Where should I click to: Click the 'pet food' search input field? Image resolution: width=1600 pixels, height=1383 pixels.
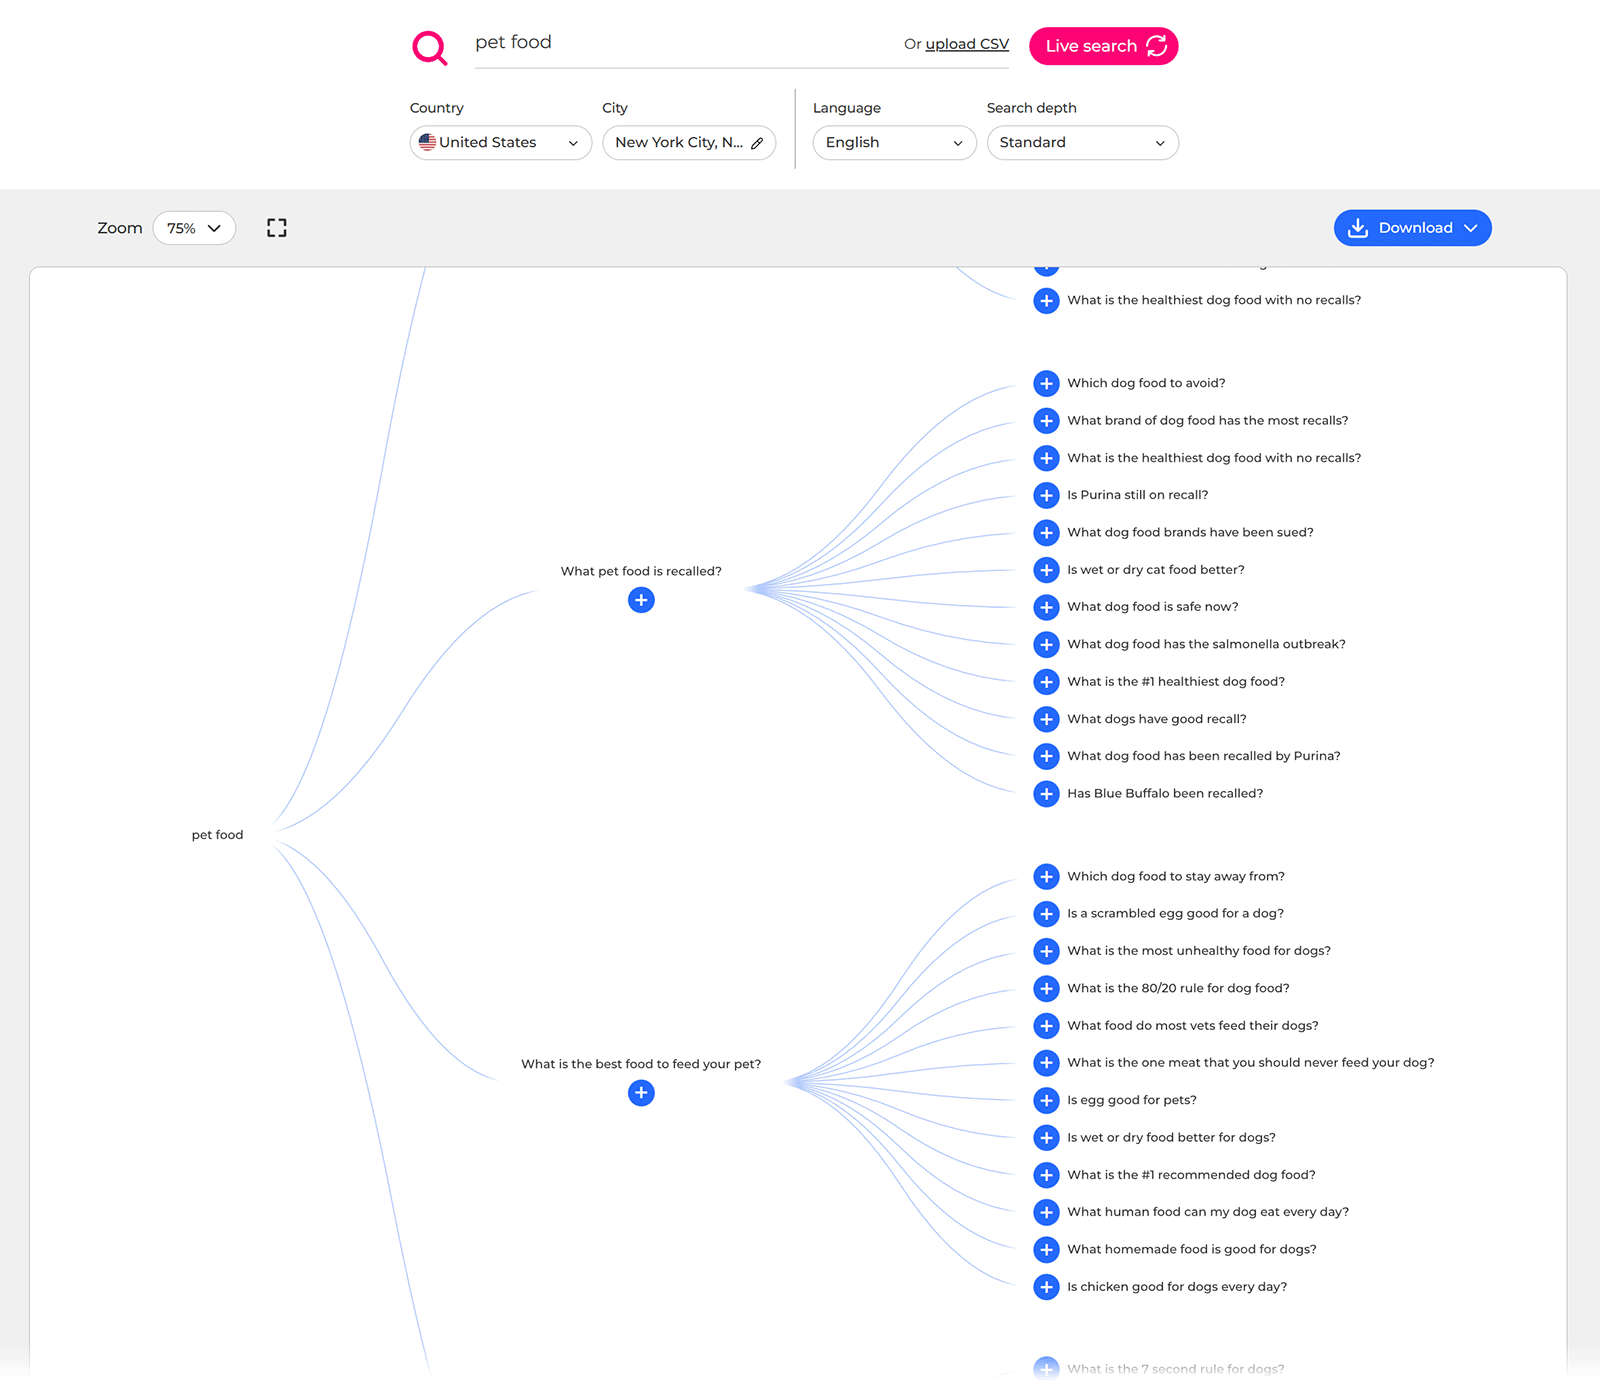[x=650, y=42]
